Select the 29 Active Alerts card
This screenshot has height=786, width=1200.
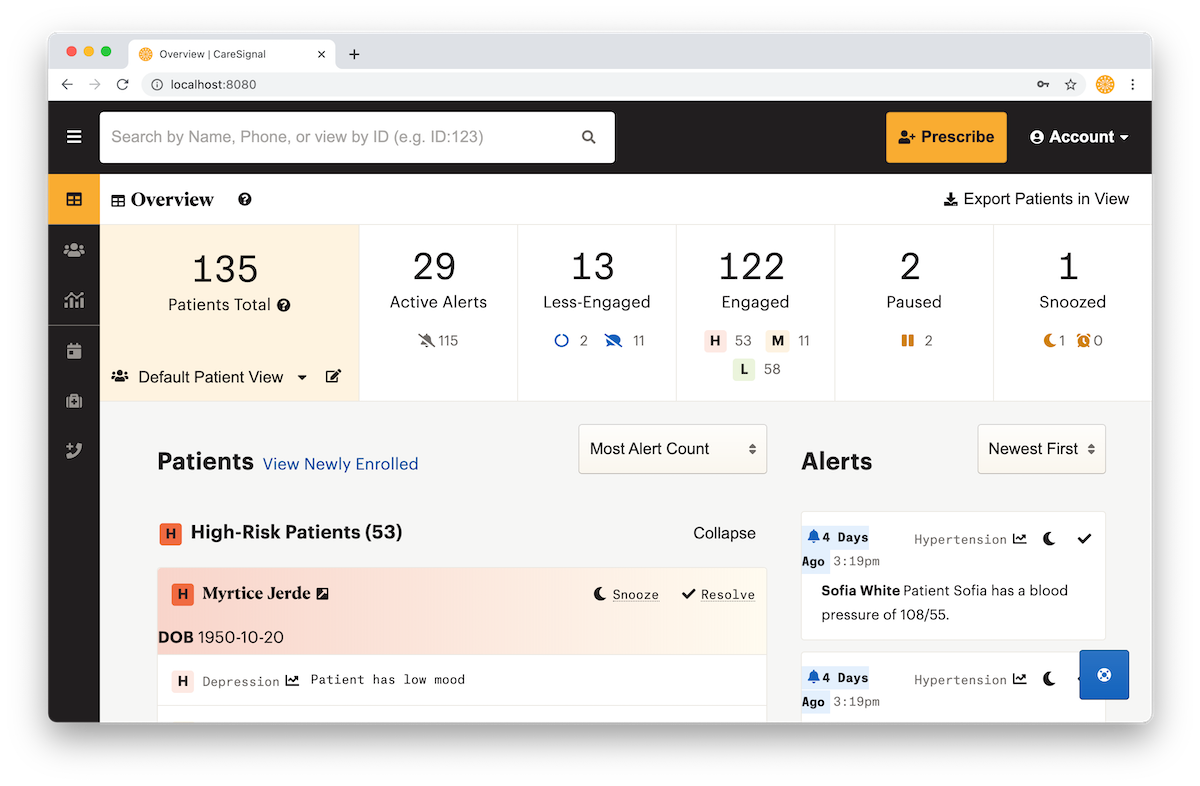pos(438,313)
